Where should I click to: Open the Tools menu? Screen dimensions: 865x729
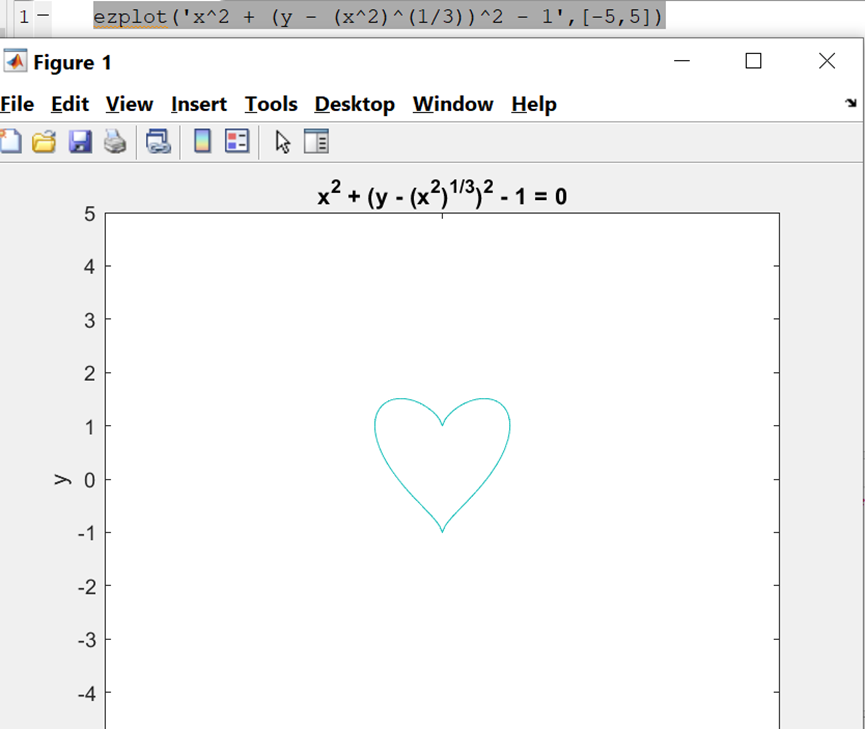coord(271,104)
